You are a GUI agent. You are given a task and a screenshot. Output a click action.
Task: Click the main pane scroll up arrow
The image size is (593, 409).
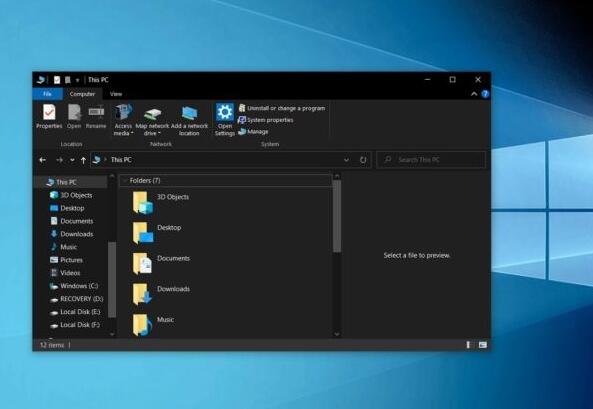point(337,176)
